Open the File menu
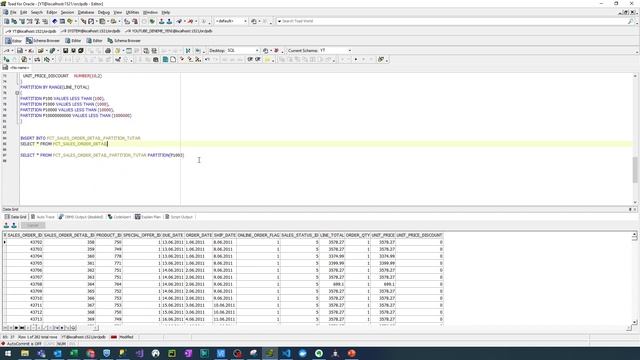This screenshot has width=640, height=360. 13,13
